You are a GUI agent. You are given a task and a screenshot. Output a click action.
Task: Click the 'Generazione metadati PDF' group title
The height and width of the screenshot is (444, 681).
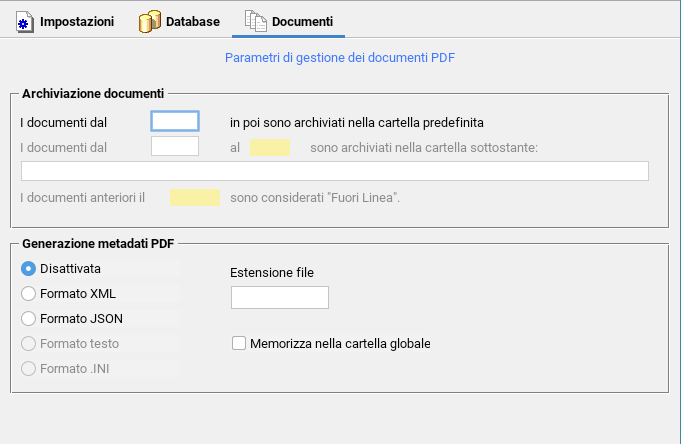pyautogui.click(x=98, y=244)
